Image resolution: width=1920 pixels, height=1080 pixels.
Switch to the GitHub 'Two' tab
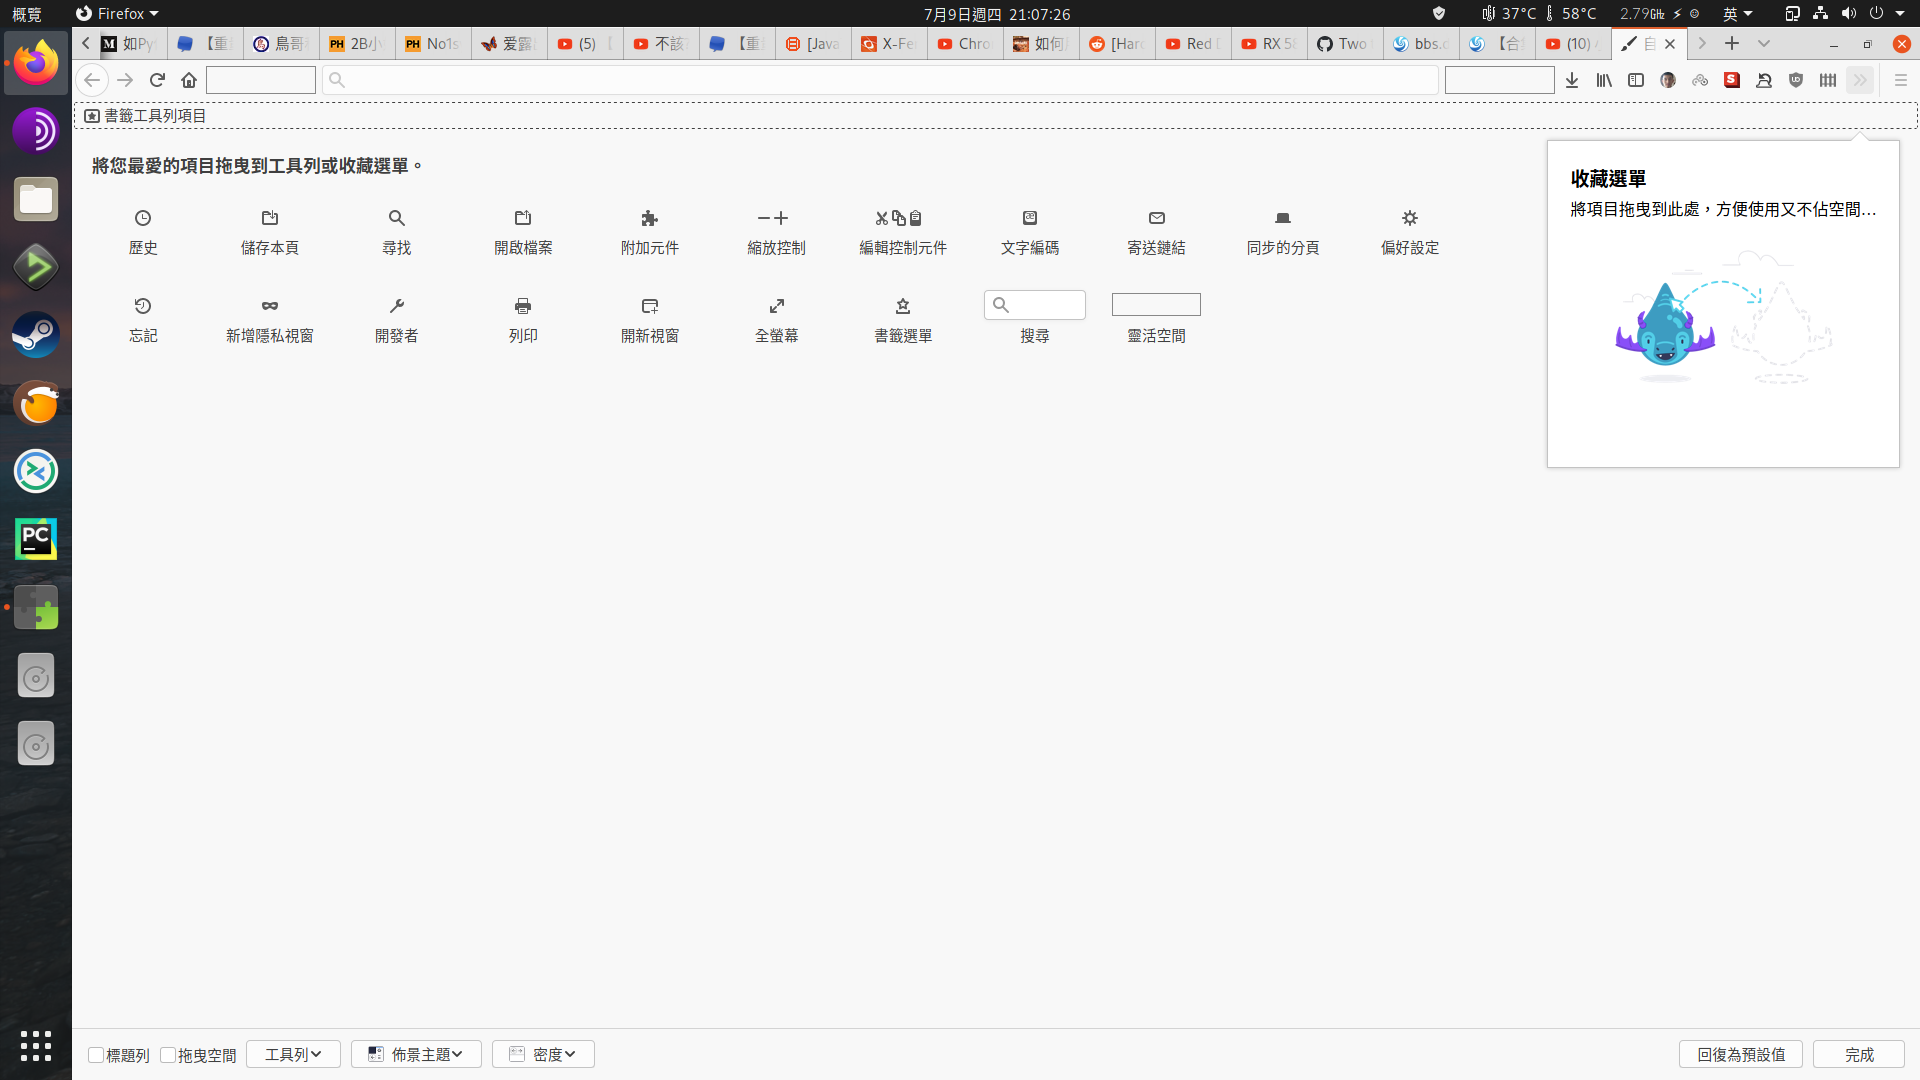click(x=1345, y=44)
